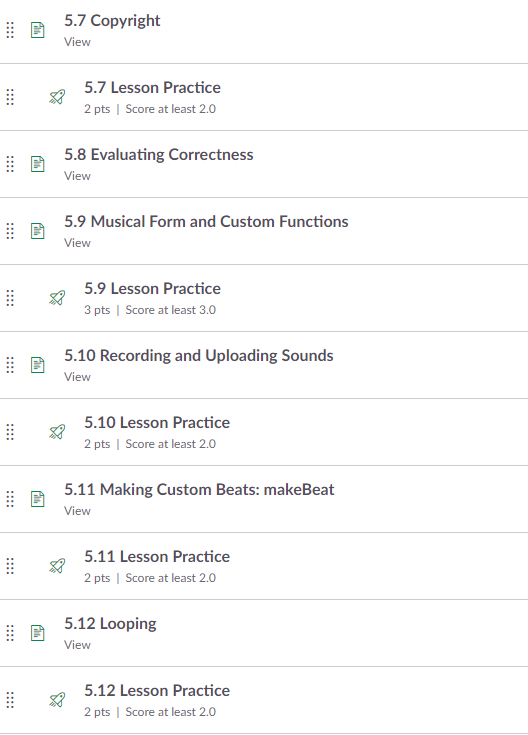The width and height of the screenshot is (528, 735).
Task: Click drag handle for 5.10 Lesson Practice
Action: 10,432
